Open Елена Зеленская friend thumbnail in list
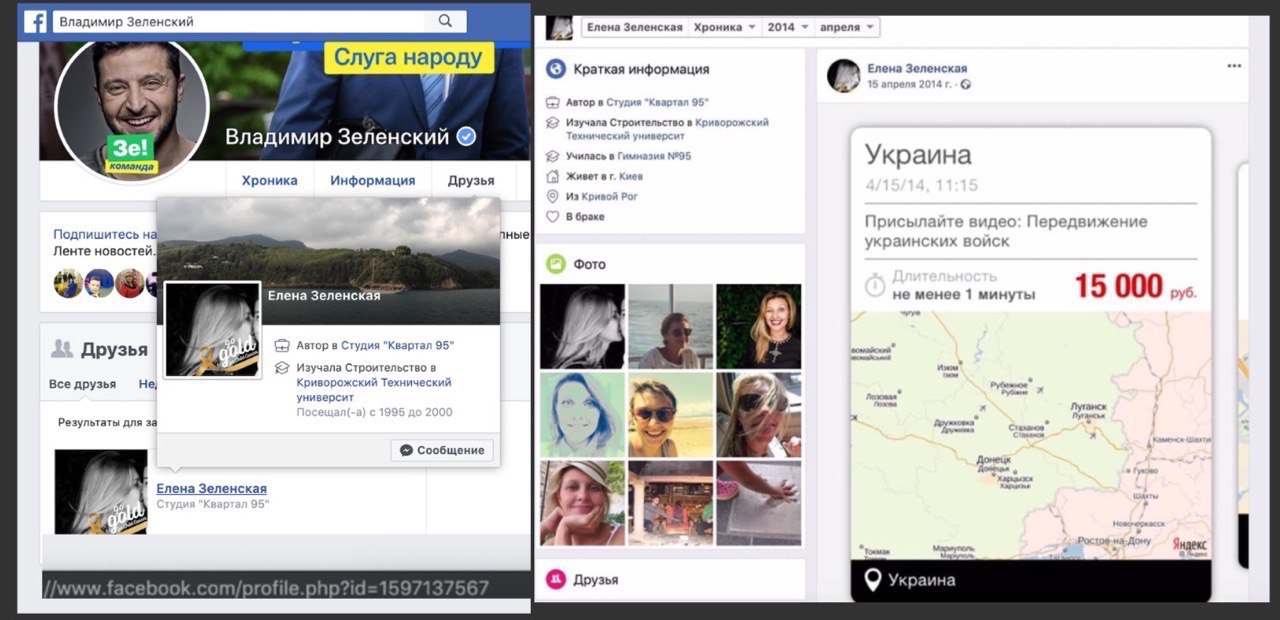The width and height of the screenshot is (1280, 620). tap(101, 491)
